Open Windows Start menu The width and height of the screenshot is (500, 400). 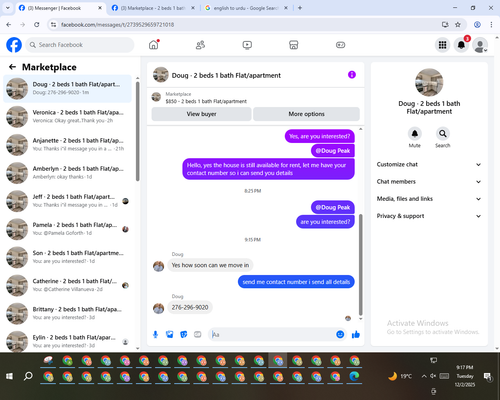coord(9,376)
